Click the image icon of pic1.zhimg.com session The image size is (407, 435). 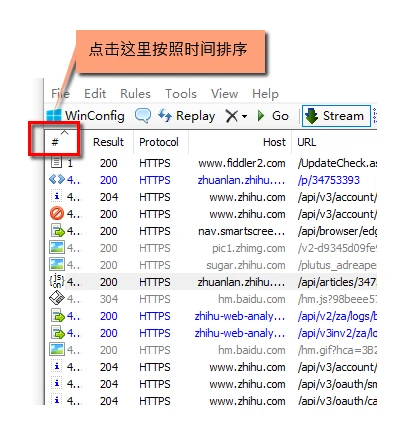(57, 248)
